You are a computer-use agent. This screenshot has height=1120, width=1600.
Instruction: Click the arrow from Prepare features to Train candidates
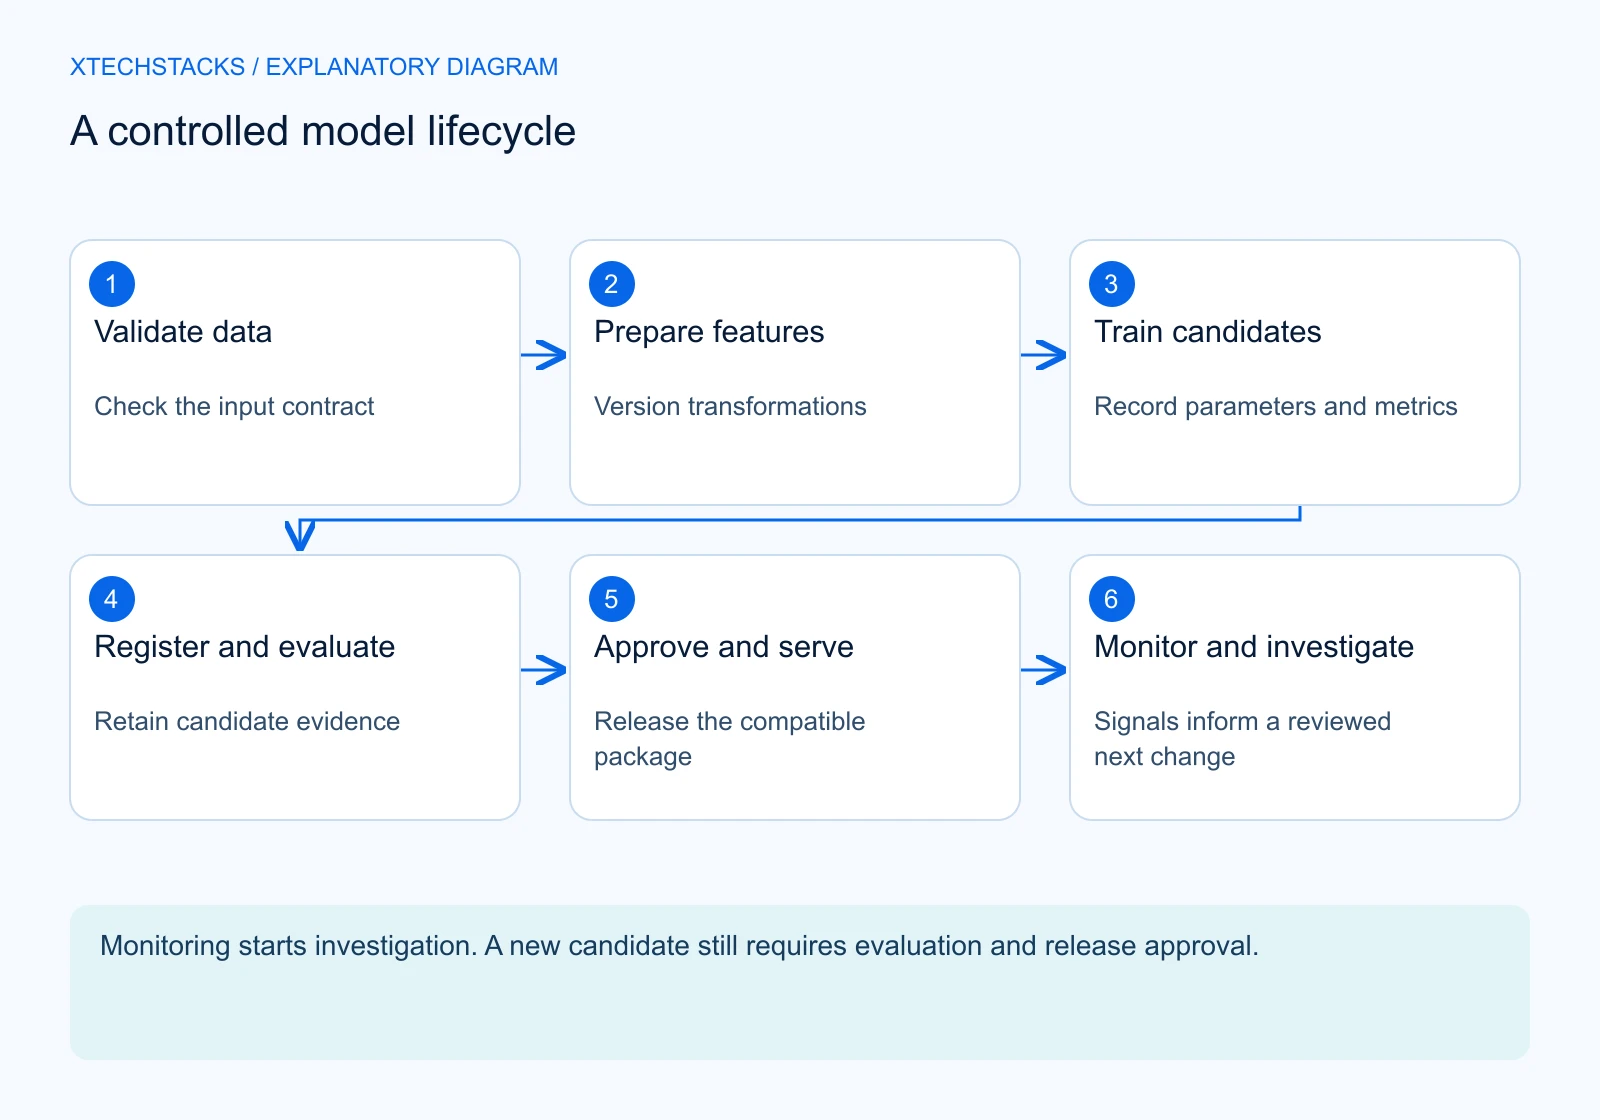tap(1044, 355)
